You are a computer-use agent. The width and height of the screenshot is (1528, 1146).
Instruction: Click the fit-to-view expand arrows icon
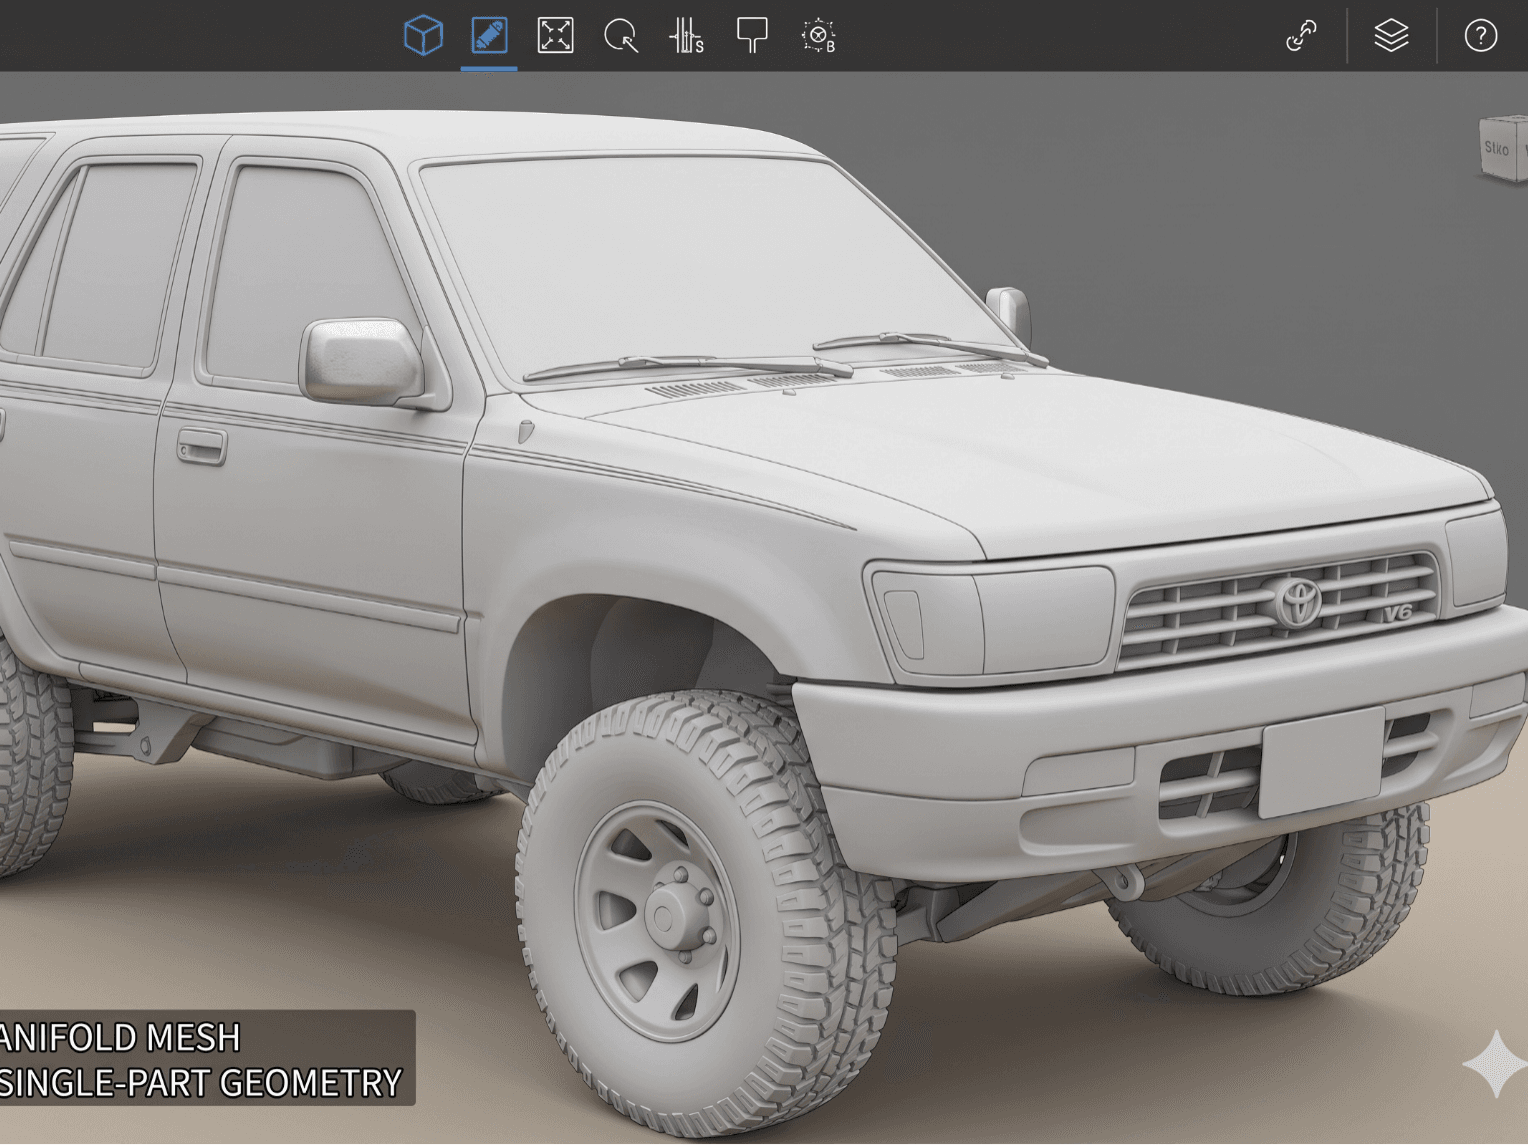555,36
